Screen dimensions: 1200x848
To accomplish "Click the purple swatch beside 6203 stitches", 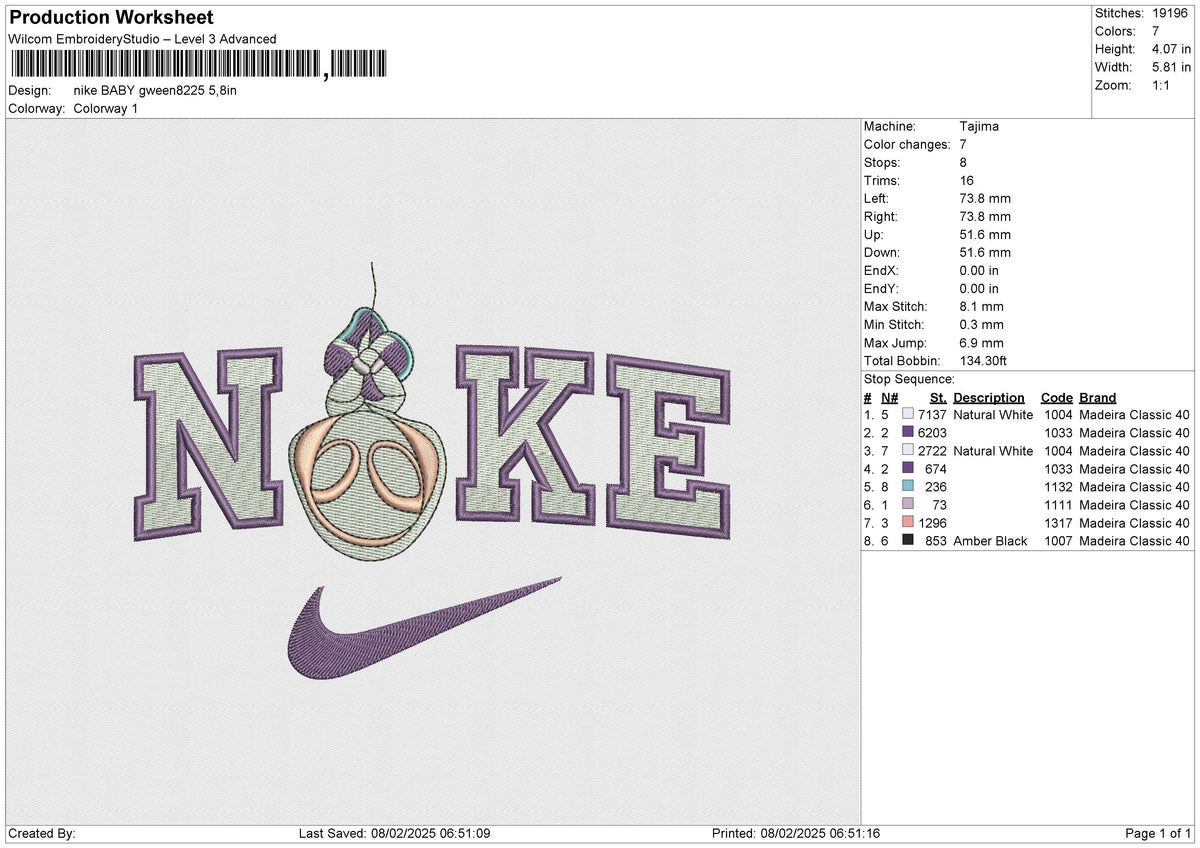I will click(x=908, y=433).
